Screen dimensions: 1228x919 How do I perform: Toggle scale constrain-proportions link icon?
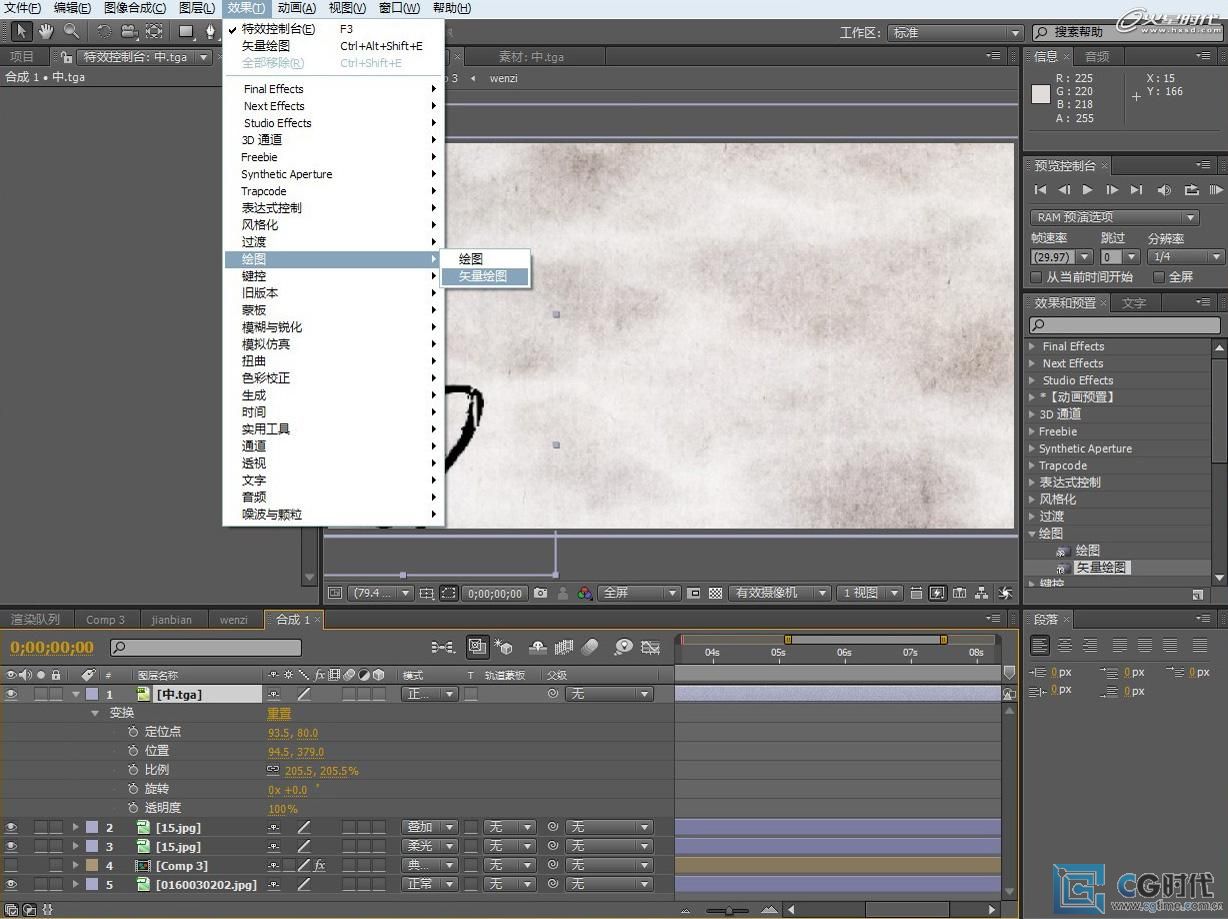273,770
